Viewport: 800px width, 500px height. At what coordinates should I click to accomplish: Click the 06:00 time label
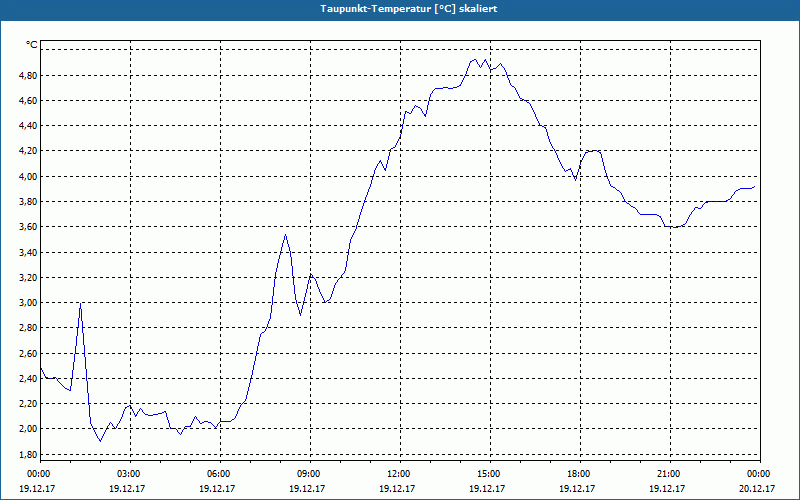click(x=220, y=474)
